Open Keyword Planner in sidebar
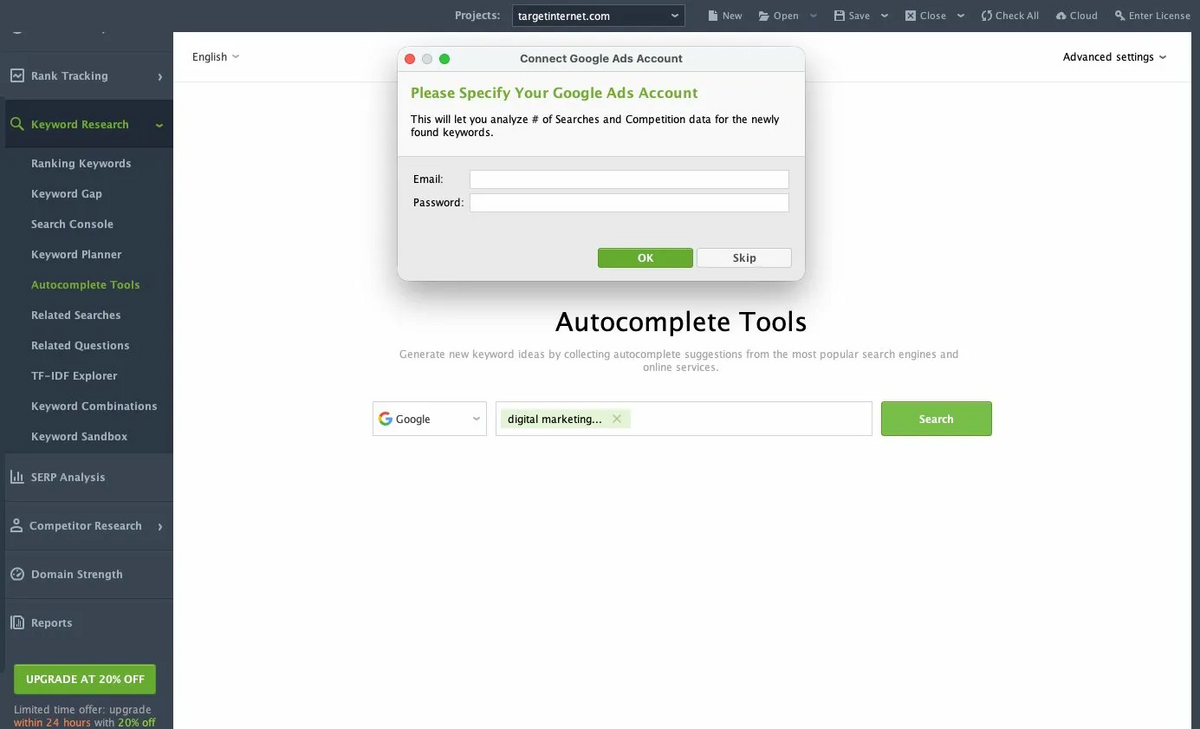The height and width of the screenshot is (729, 1200). click(x=76, y=254)
